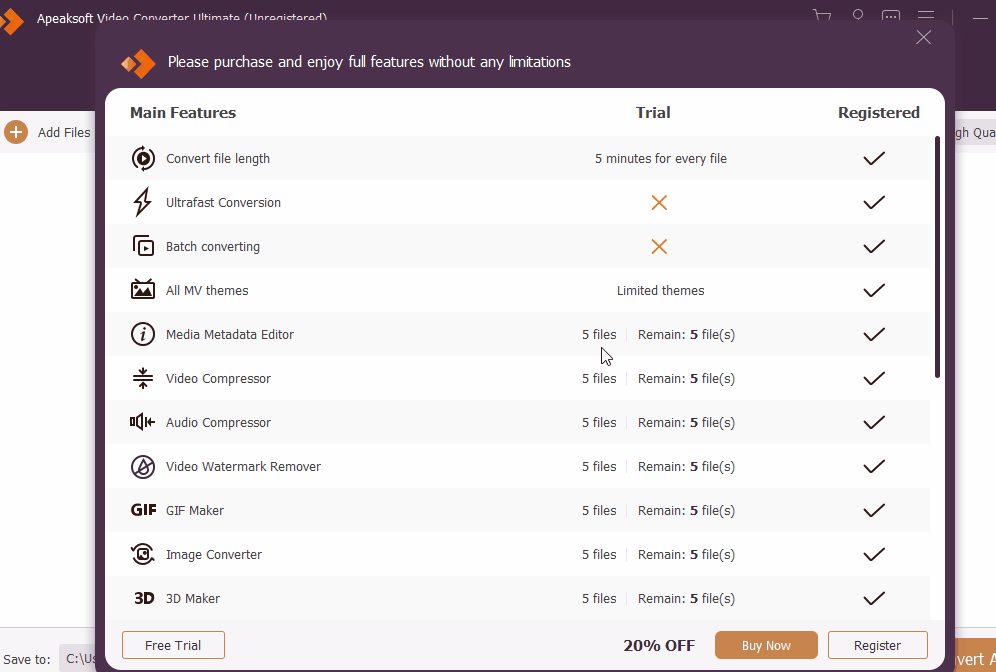996x672 pixels.
Task: Click the Media Metadata Editor label
Action: coord(230,334)
